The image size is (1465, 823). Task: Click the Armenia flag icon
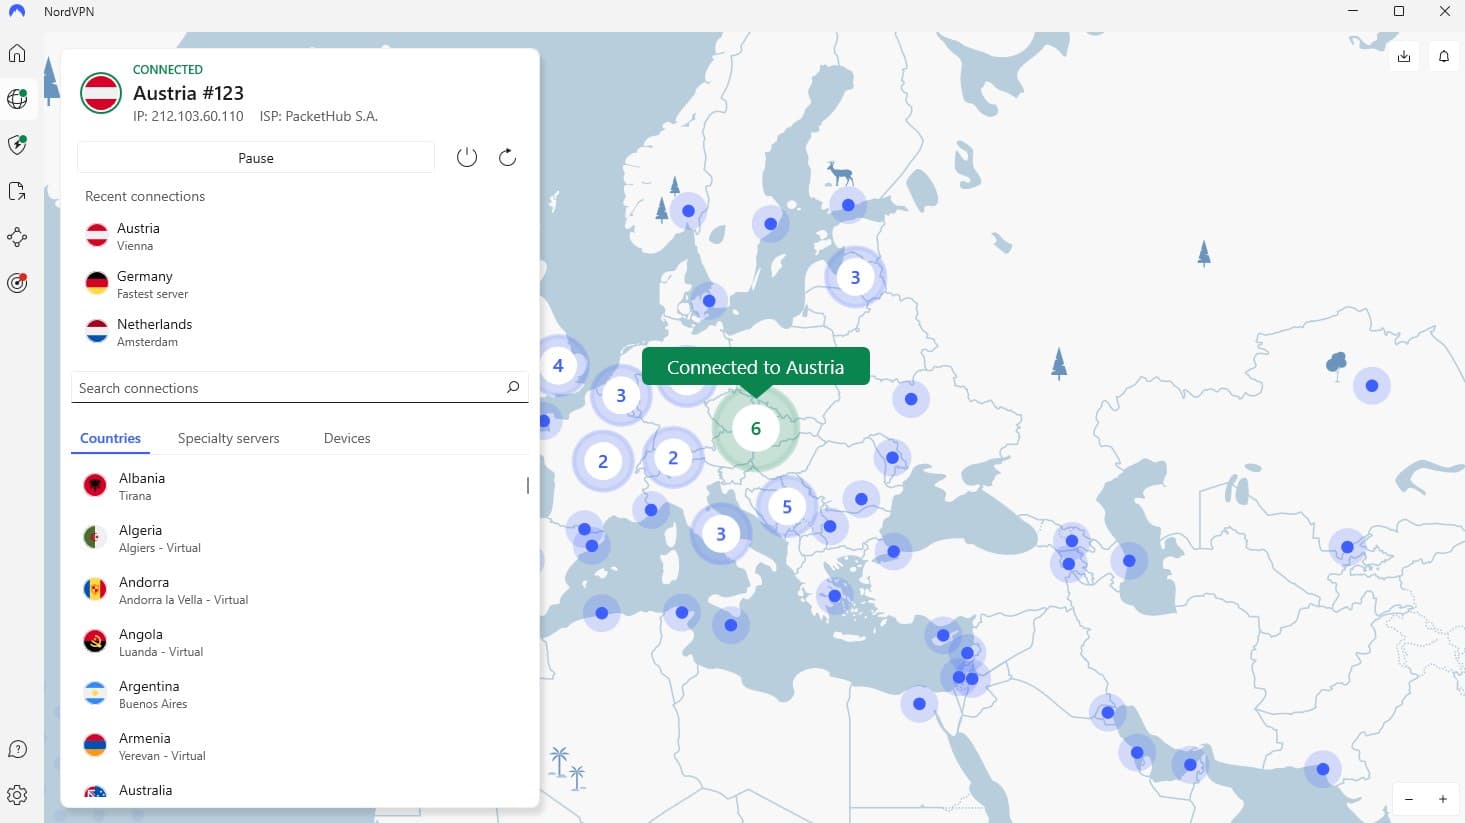[95, 746]
